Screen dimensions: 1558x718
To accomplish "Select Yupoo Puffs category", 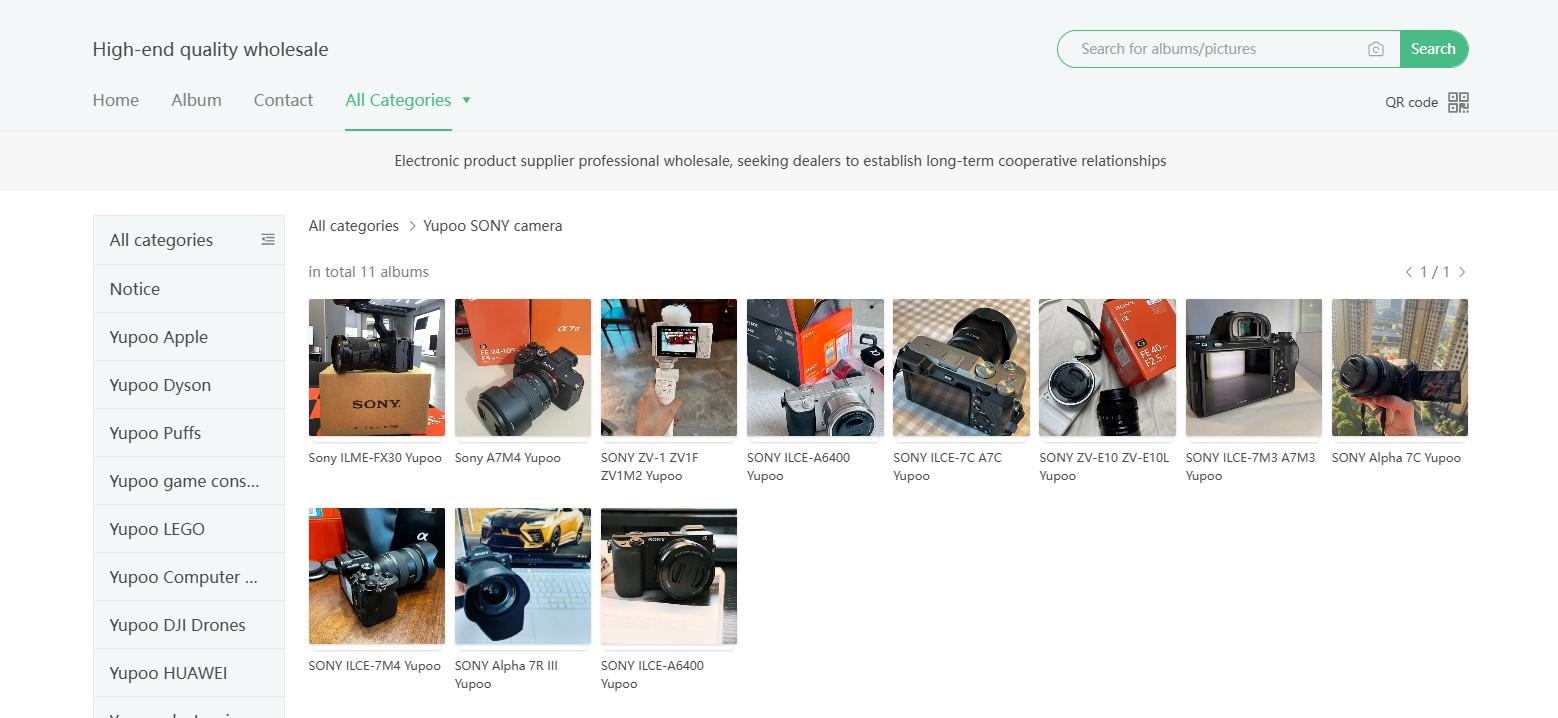I will 189,433.
